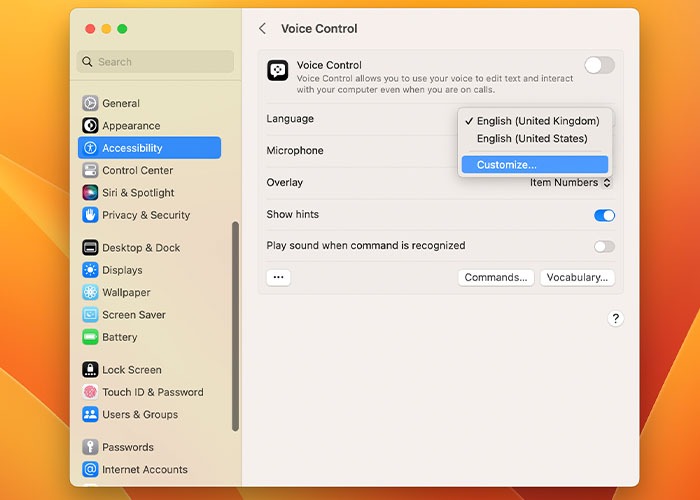
Task: Click the sidebar vertical scrollbar
Action: (235, 326)
